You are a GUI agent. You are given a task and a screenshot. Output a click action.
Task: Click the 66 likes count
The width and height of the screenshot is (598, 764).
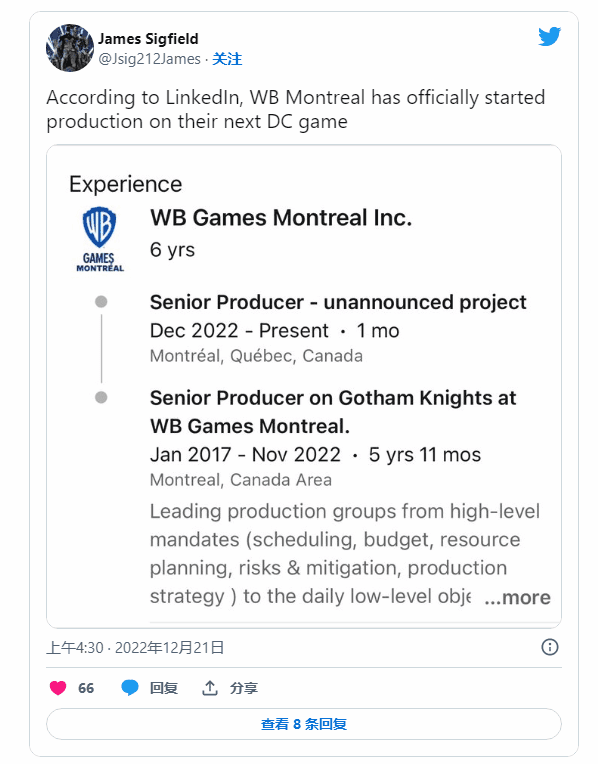[x=86, y=688]
